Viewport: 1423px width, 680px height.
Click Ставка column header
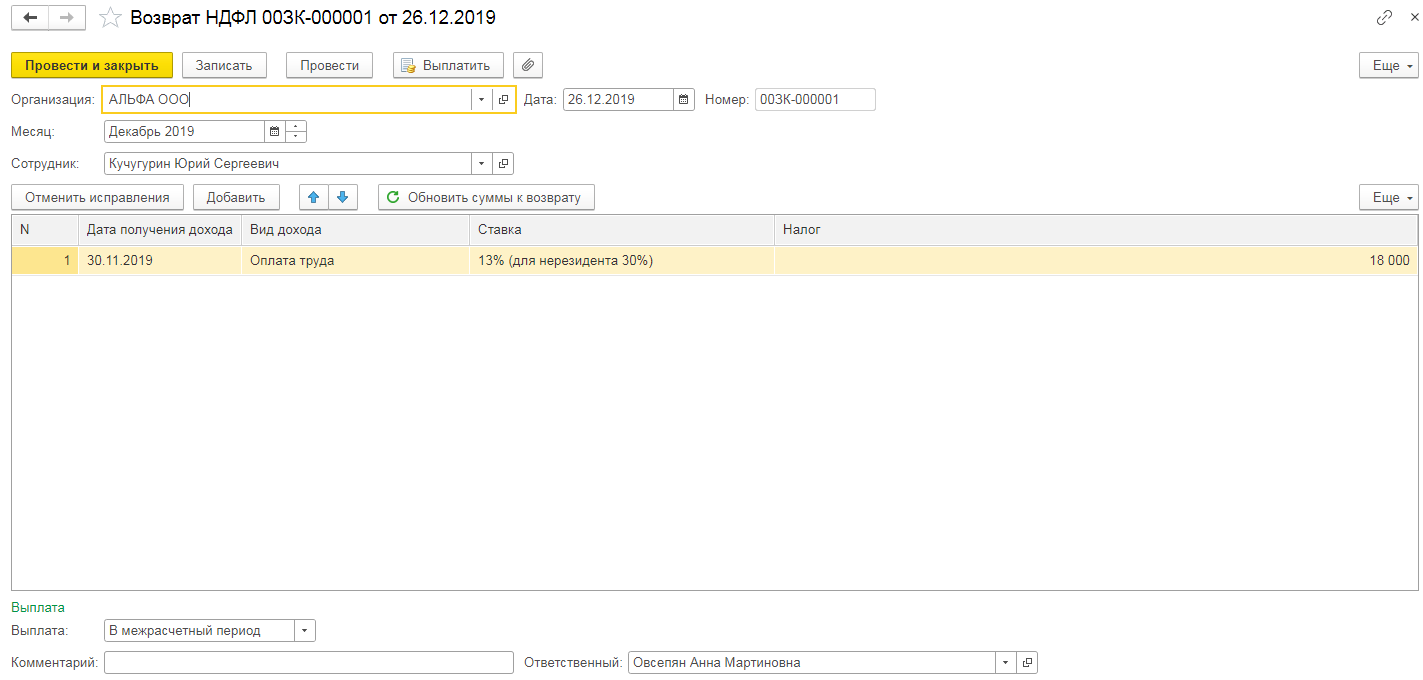coord(622,230)
